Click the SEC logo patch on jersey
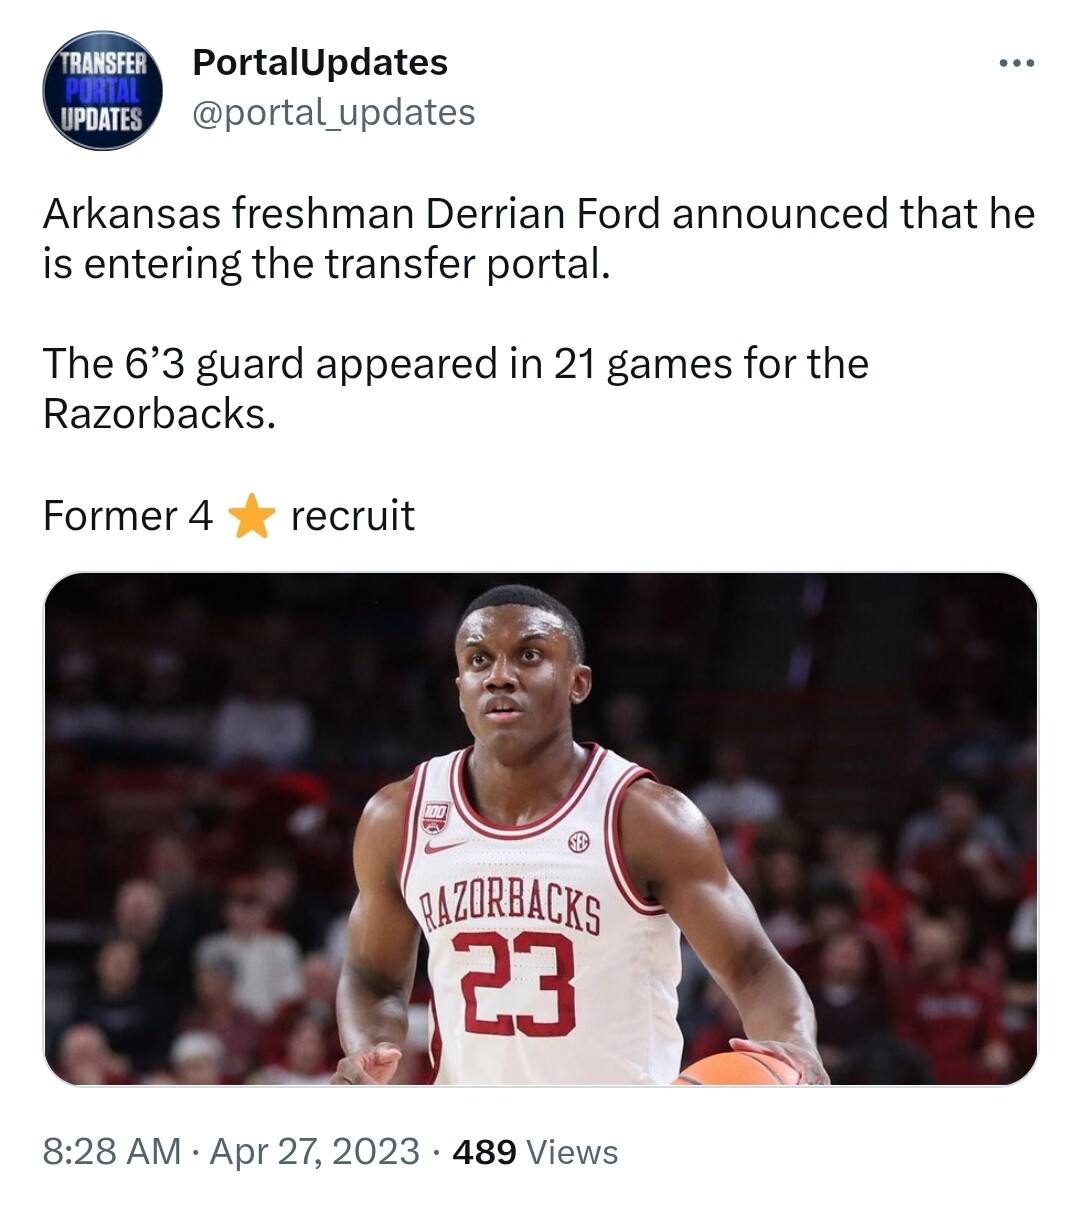The height and width of the screenshot is (1210, 1080). click(x=578, y=842)
